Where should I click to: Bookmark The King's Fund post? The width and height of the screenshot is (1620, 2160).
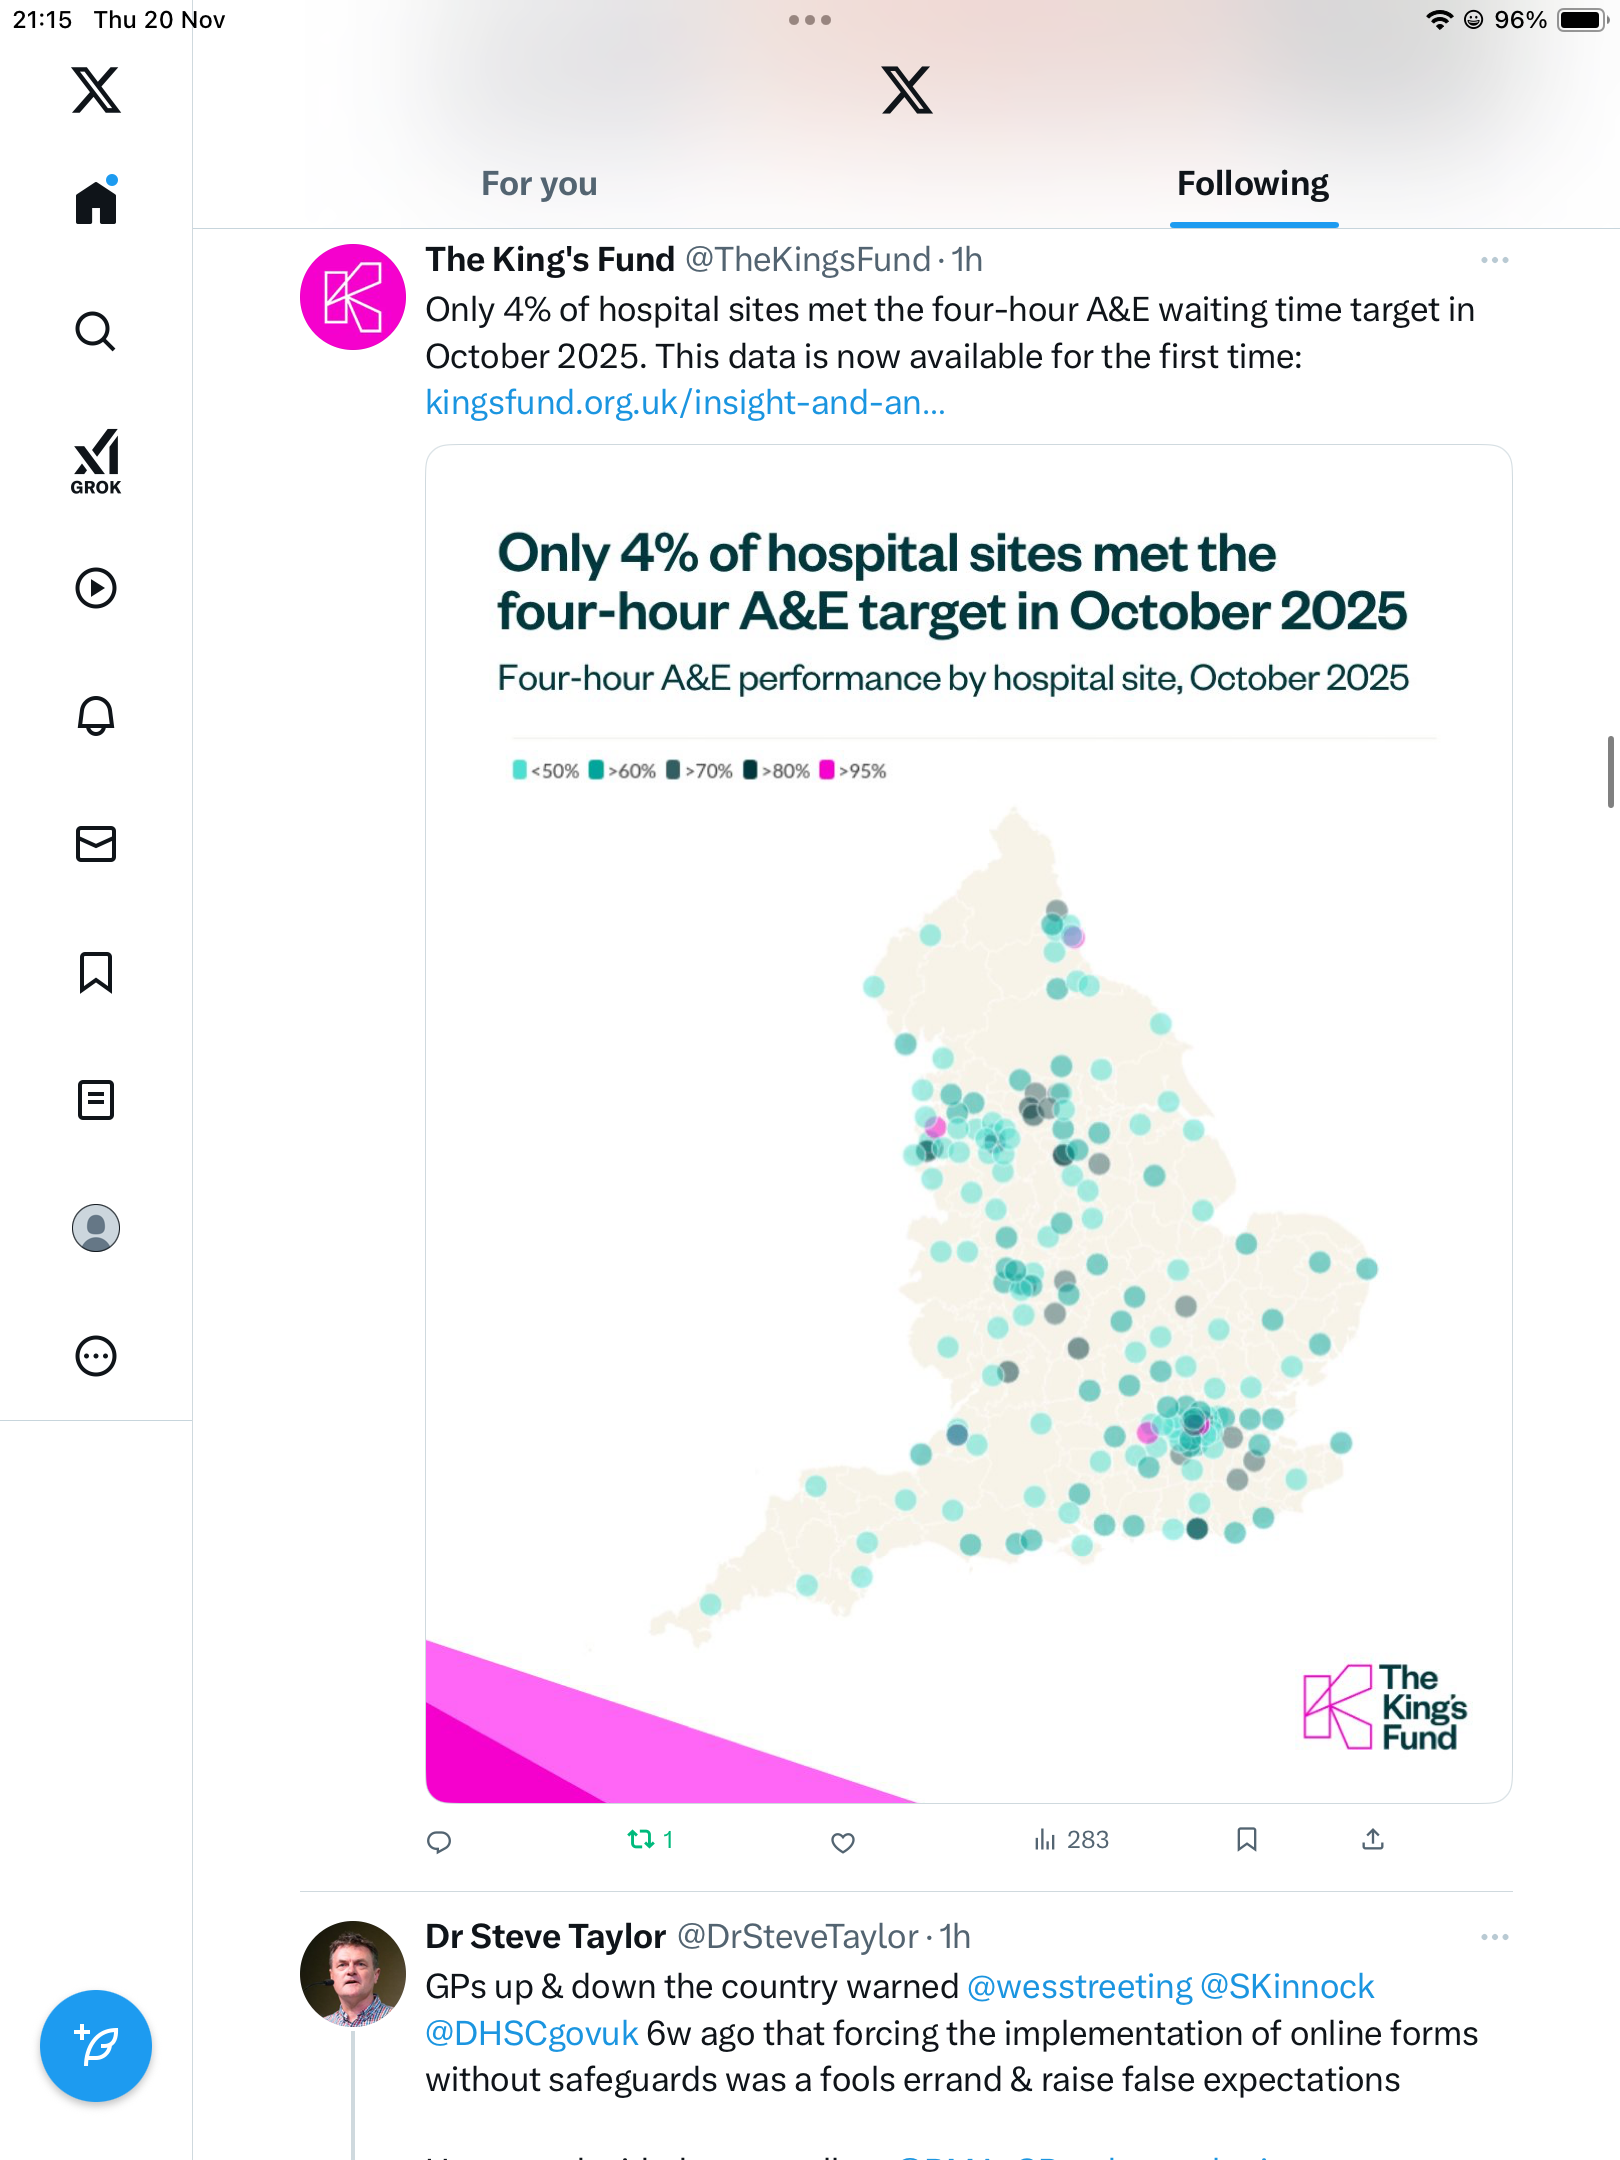pyautogui.click(x=1246, y=1839)
